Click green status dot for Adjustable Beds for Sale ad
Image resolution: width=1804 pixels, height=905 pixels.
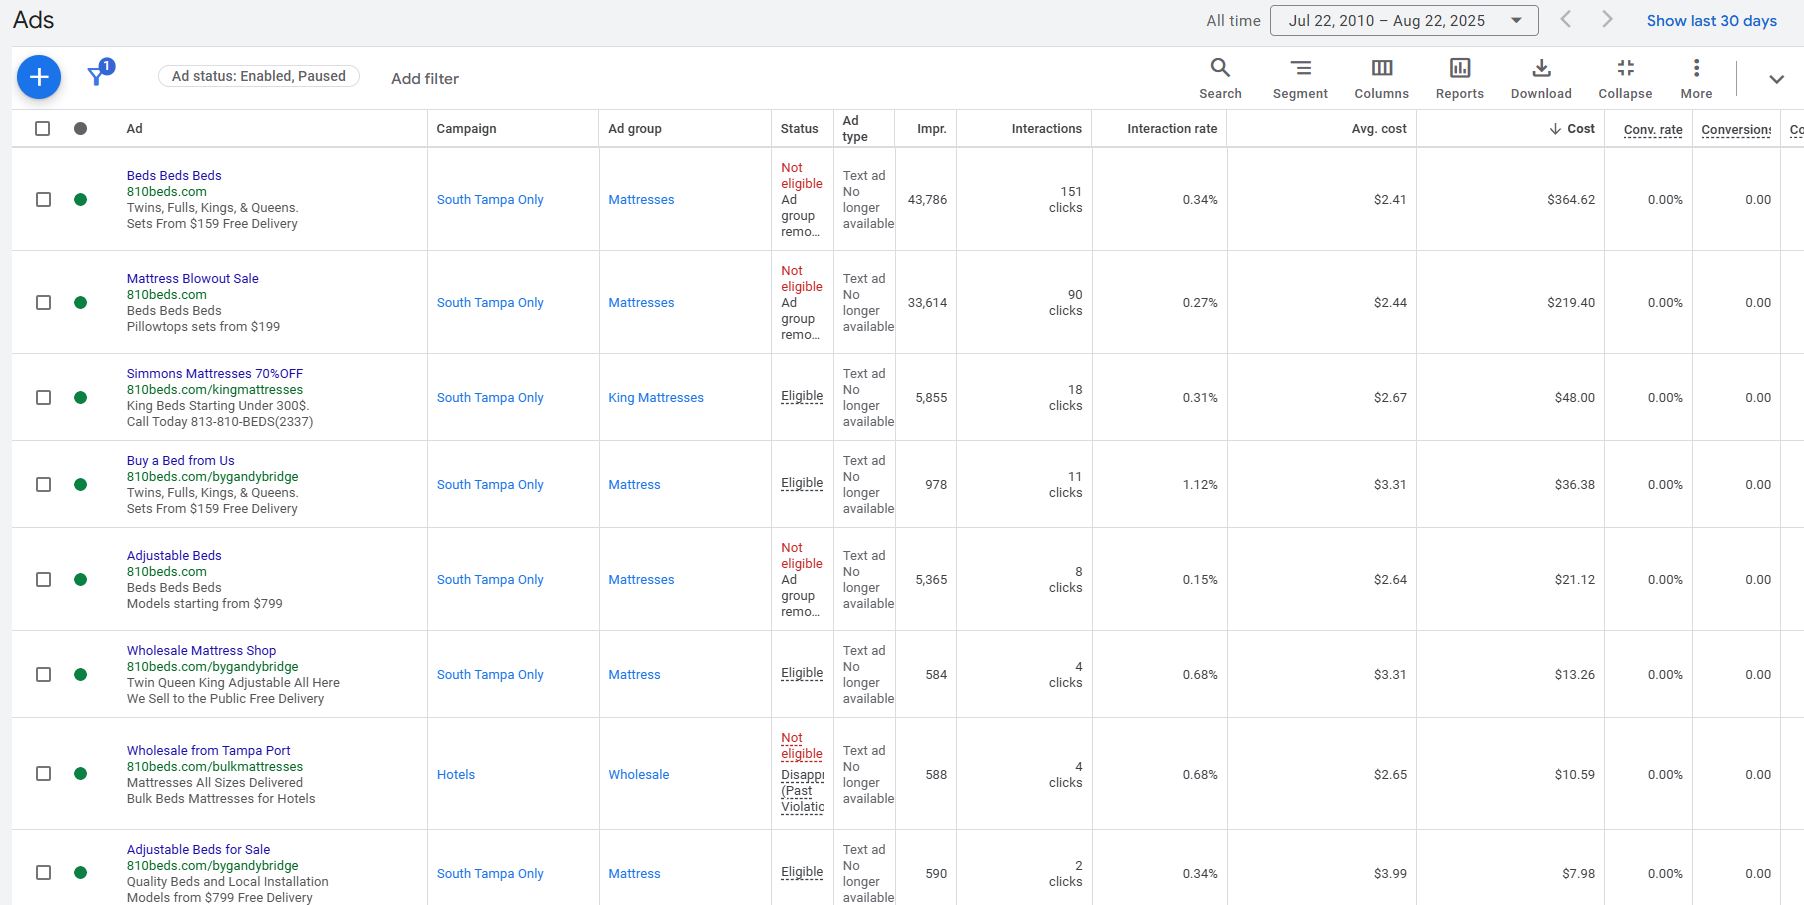[x=81, y=872]
